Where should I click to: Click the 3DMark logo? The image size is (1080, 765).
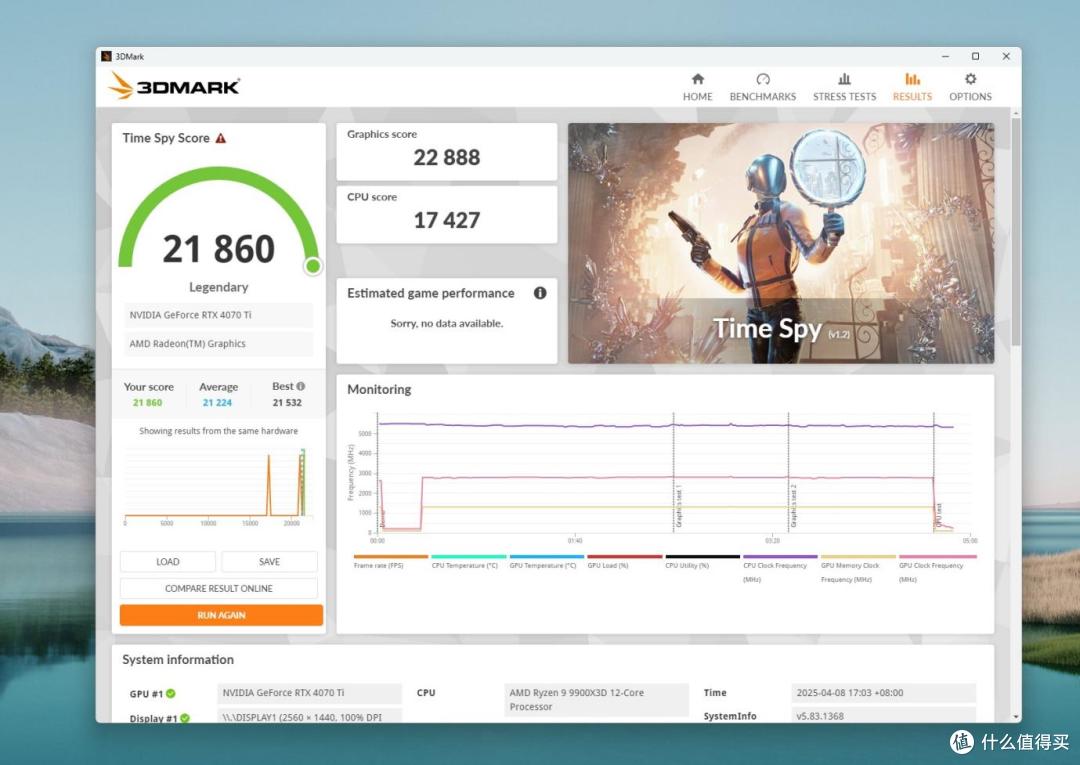click(x=174, y=86)
